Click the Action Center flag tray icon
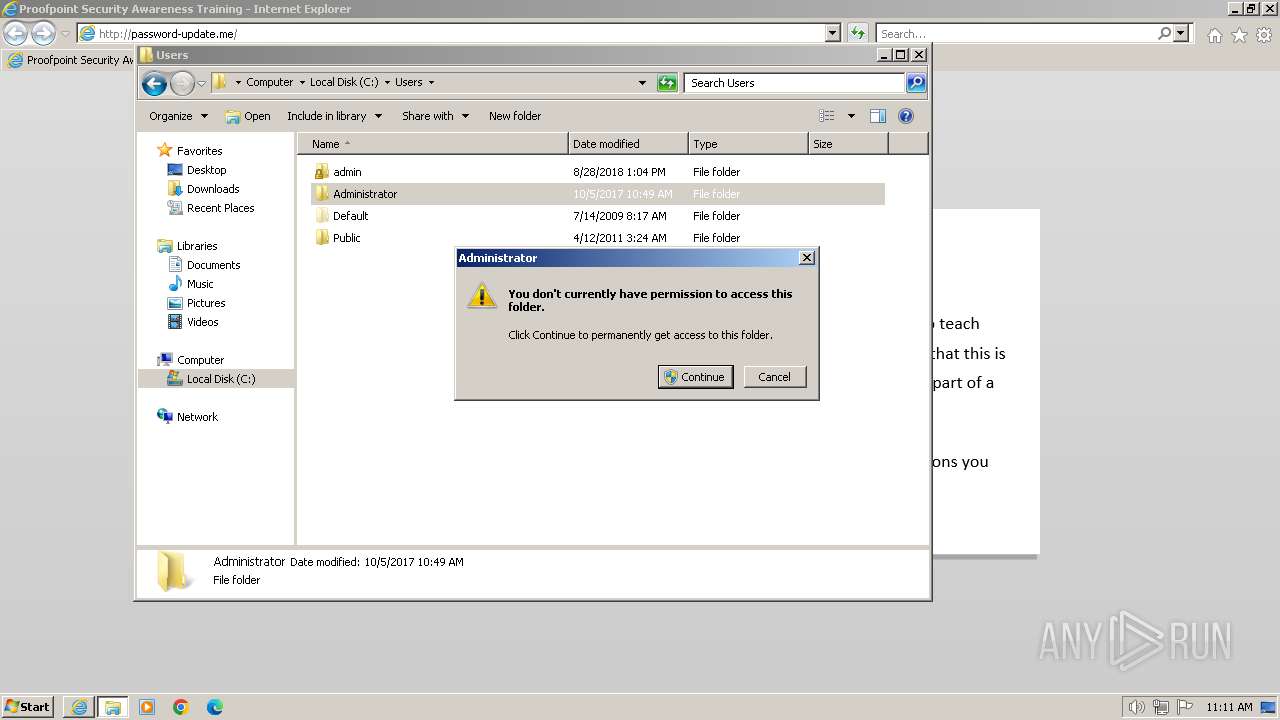Image resolution: width=1280 pixels, height=720 pixels. coord(1184,707)
